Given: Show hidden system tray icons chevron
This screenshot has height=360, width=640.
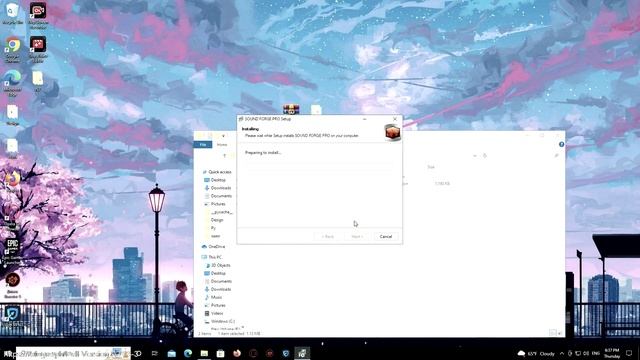Looking at the screenshot, I should (x=562, y=353).
